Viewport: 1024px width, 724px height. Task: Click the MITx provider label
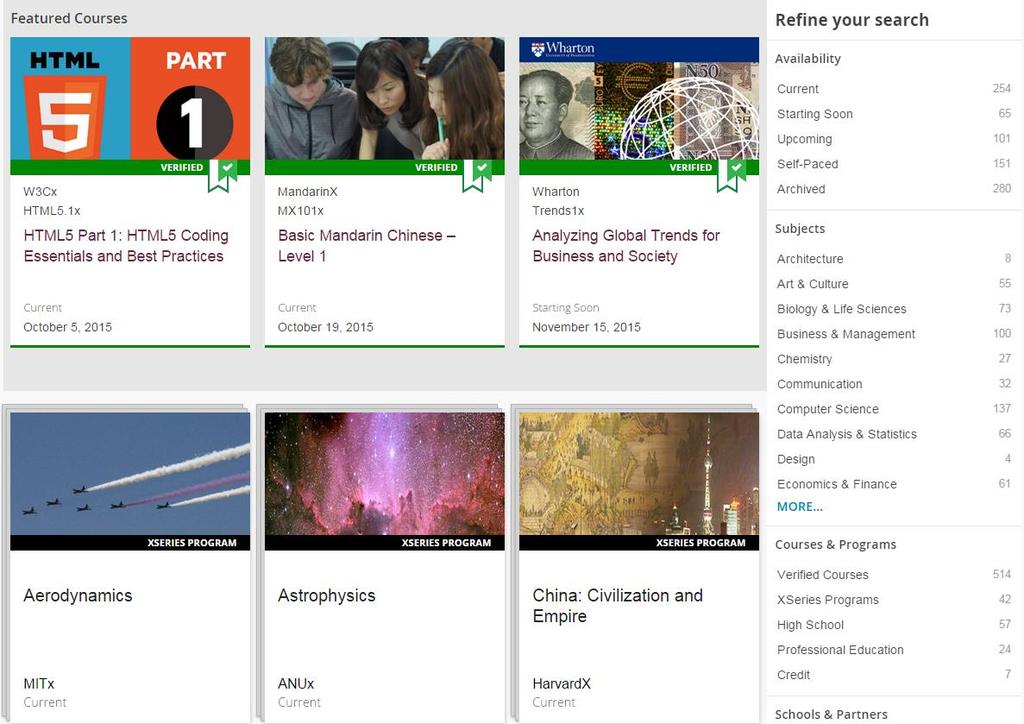click(x=39, y=684)
